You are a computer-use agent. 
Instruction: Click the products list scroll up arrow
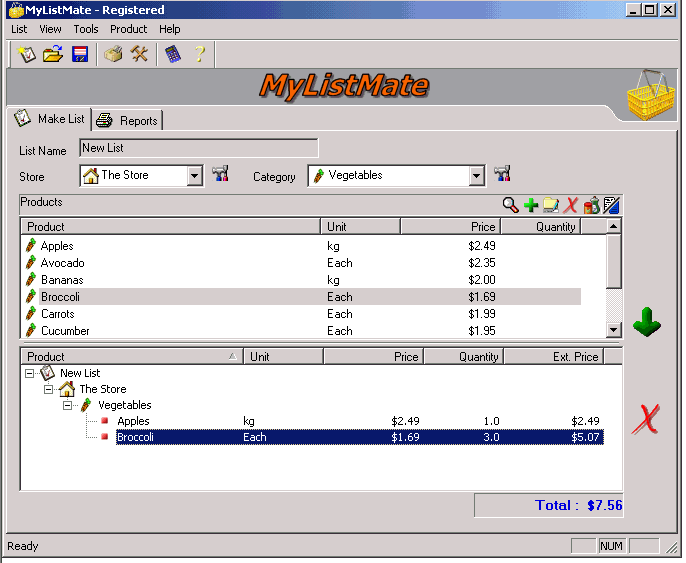click(x=614, y=227)
